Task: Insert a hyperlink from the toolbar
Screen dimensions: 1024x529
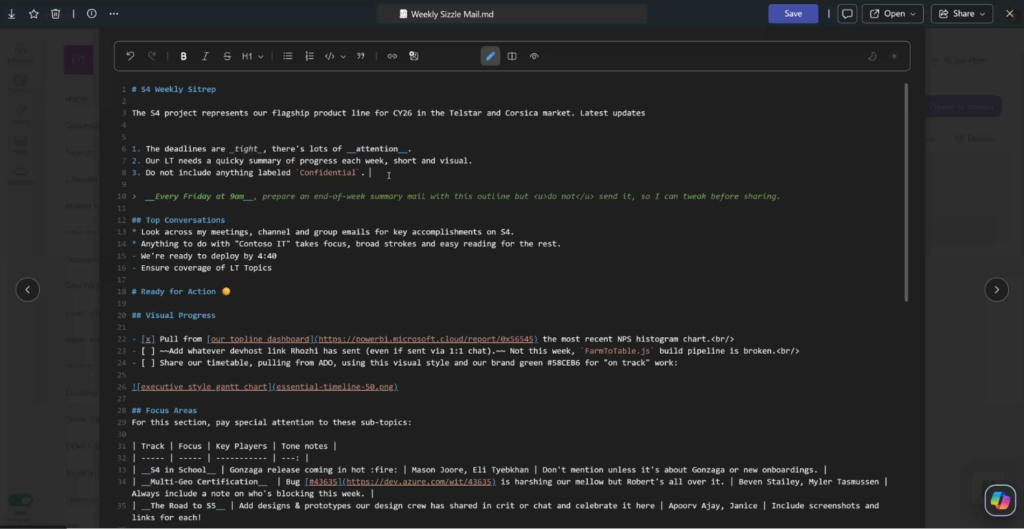Action: [392, 56]
